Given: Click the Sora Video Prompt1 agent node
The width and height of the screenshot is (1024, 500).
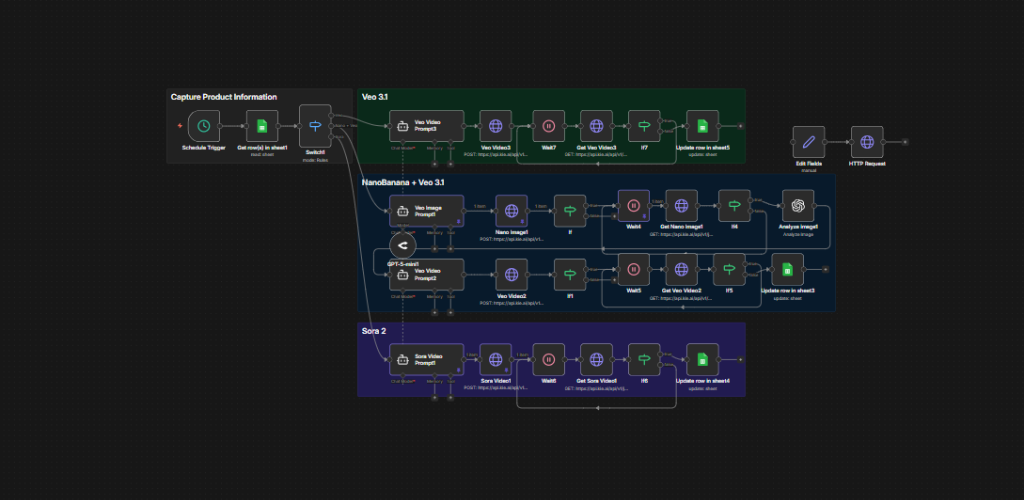Looking at the screenshot, I should pos(427,360).
